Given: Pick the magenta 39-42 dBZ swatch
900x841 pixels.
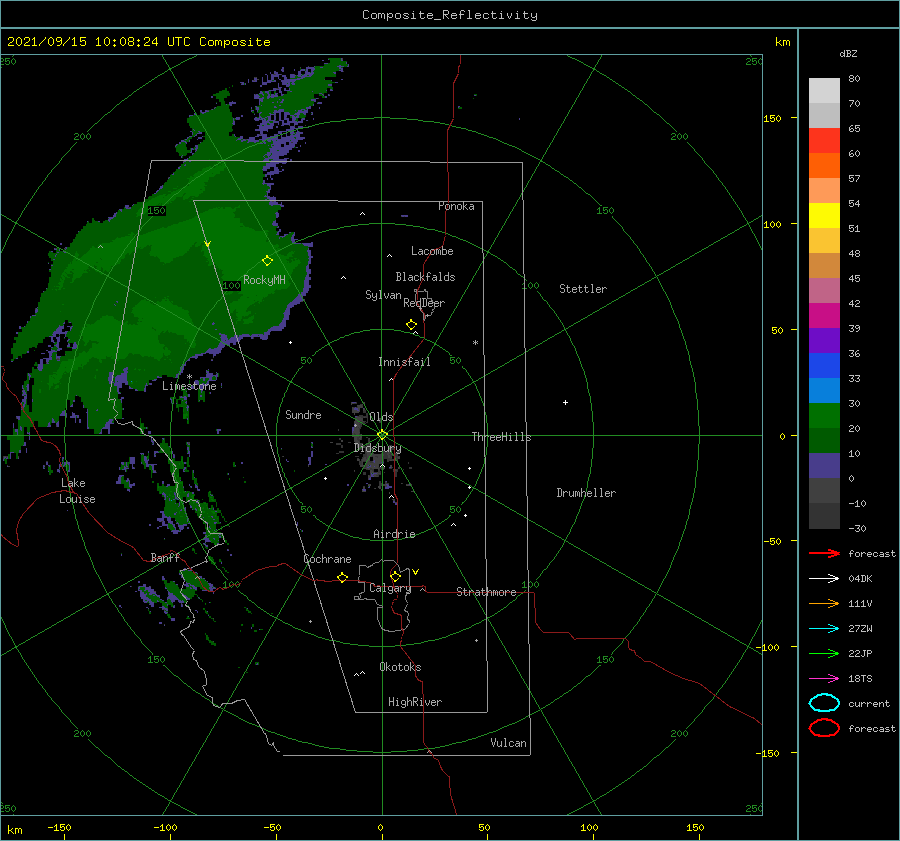Looking at the screenshot, I should pos(824,315).
